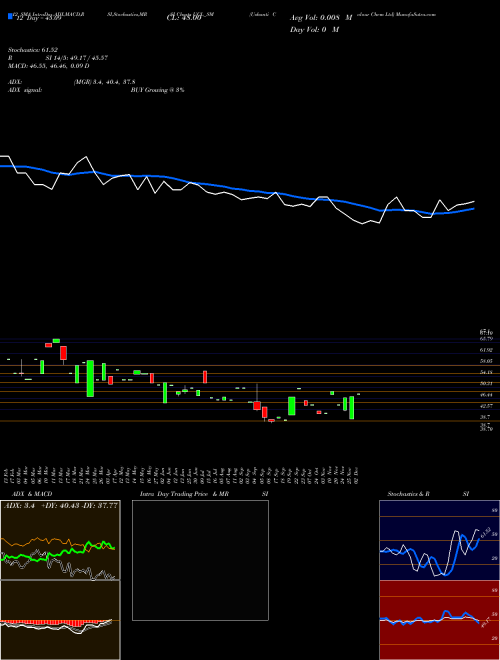Click the 'ADX signal:' label
Screen dimensions: 500x660
pos(25,90)
